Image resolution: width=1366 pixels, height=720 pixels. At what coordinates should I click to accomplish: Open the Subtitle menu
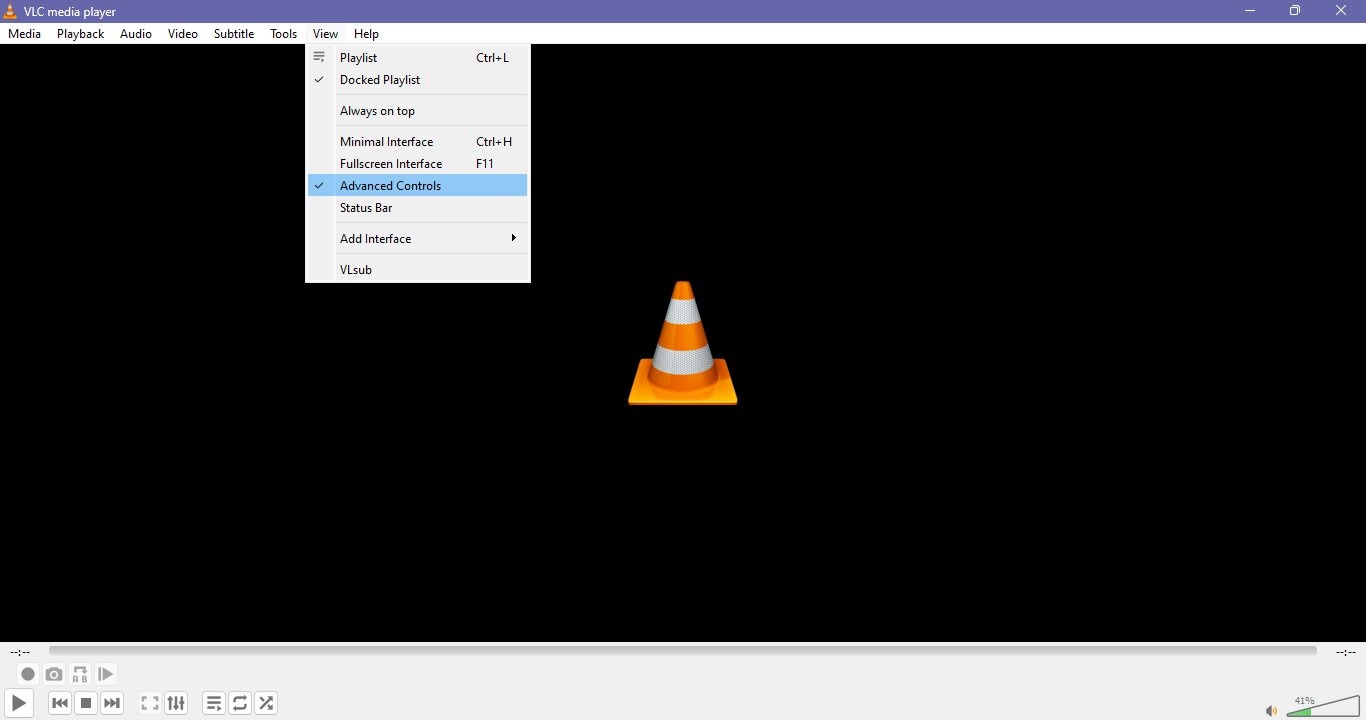[233, 33]
